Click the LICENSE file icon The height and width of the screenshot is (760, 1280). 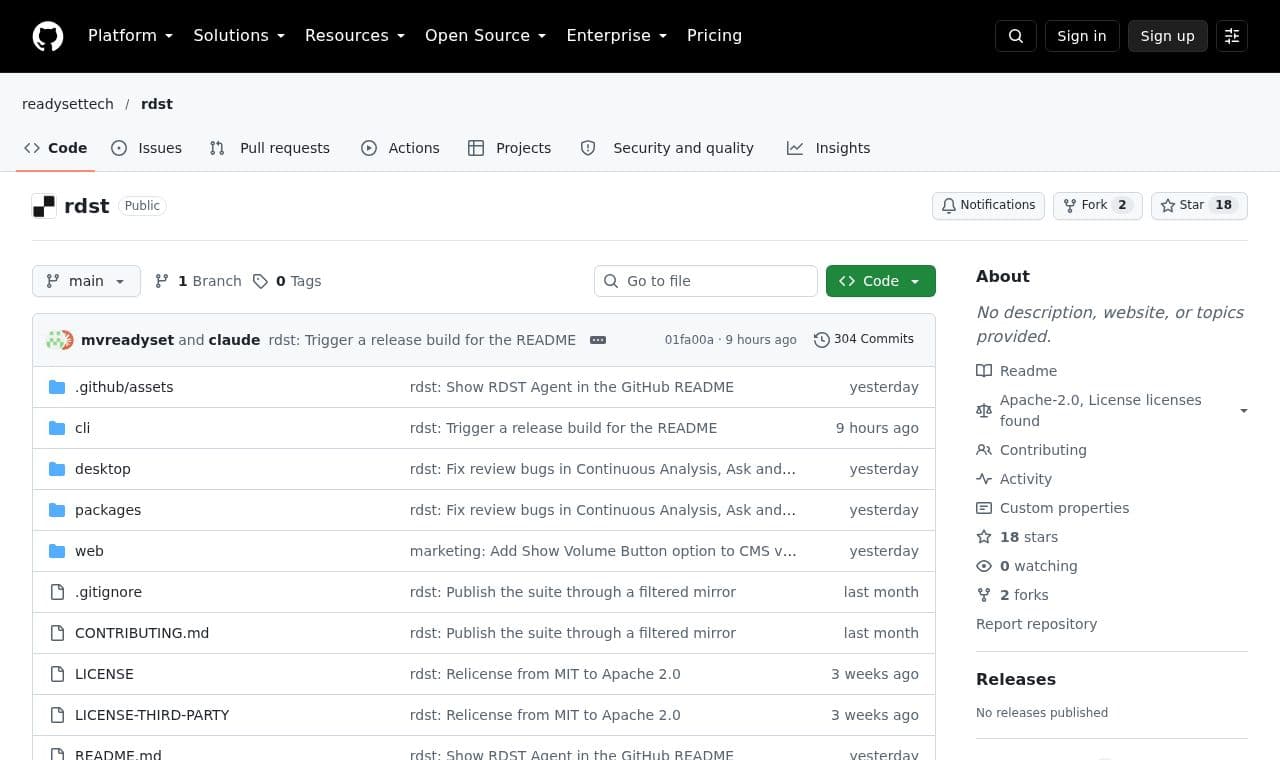(x=57, y=674)
